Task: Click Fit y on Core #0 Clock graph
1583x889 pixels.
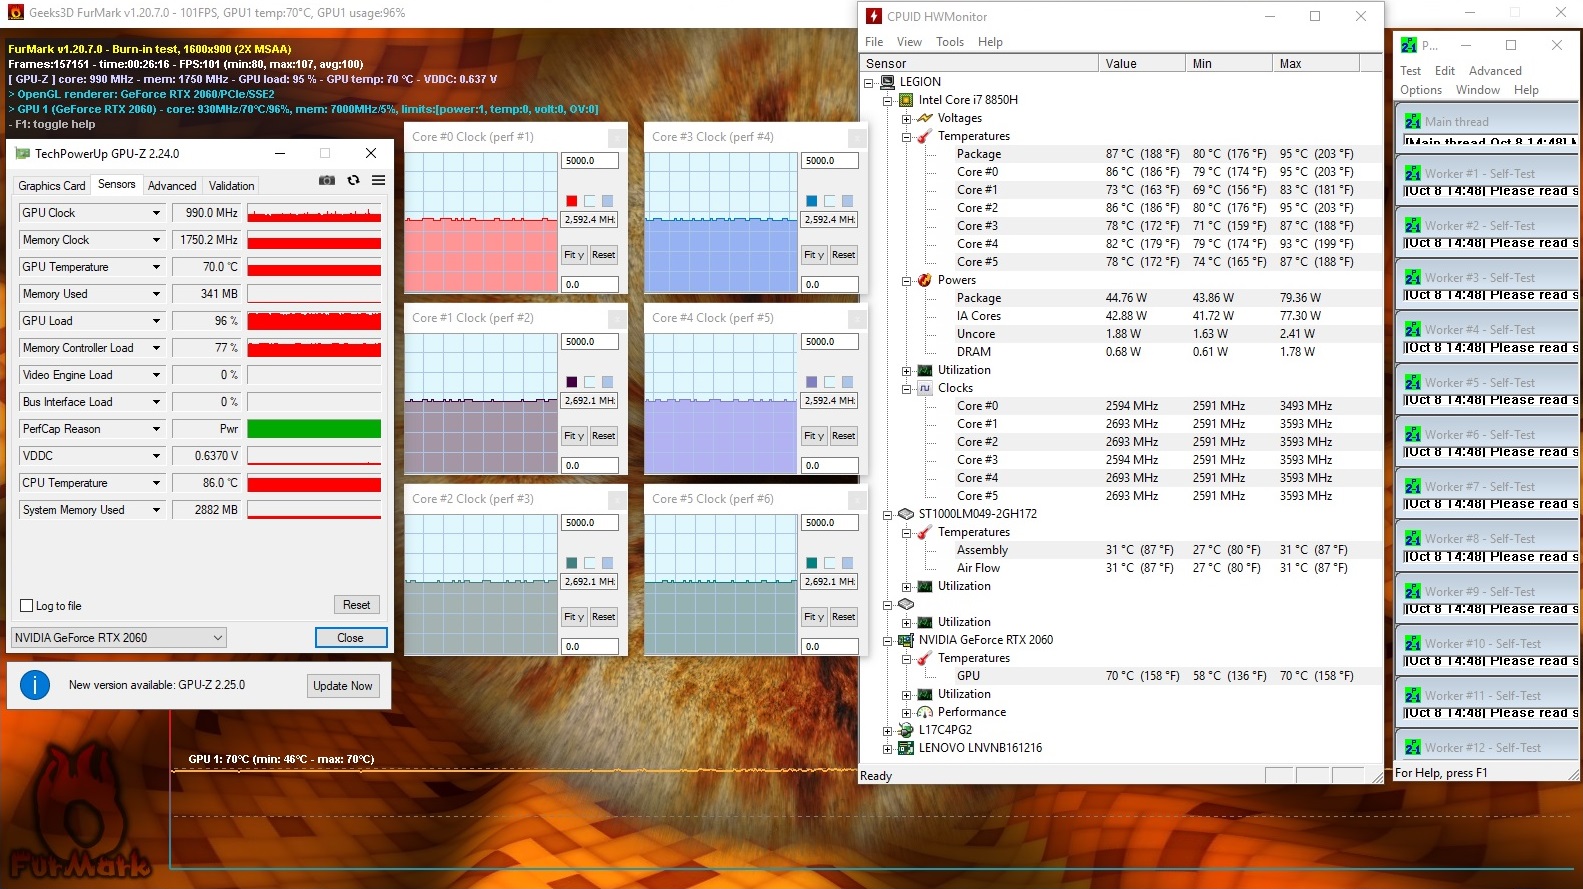Action: [x=574, y=255]
